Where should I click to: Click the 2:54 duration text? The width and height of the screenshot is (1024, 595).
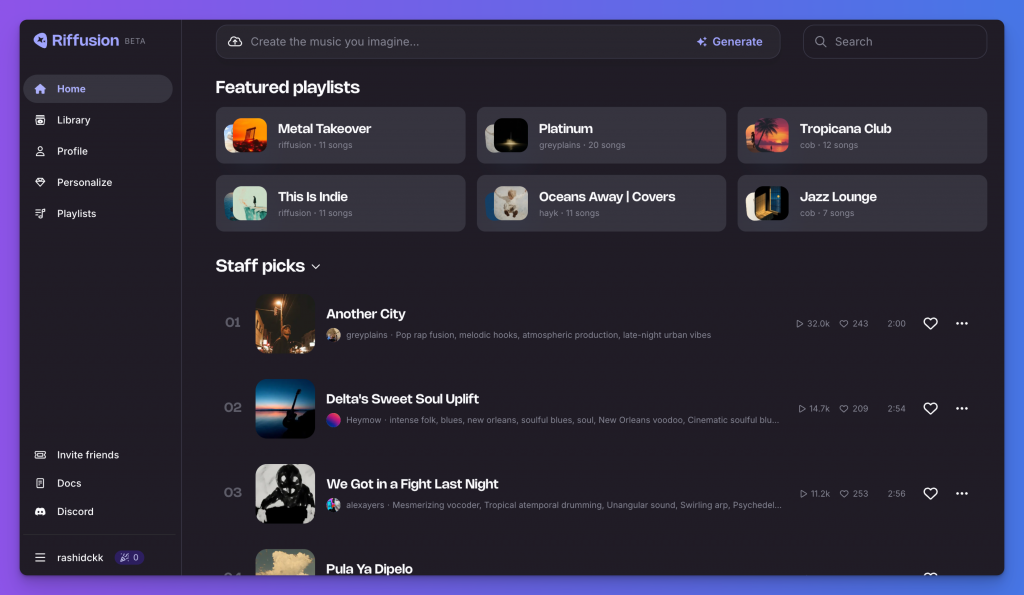pos(897,408)
